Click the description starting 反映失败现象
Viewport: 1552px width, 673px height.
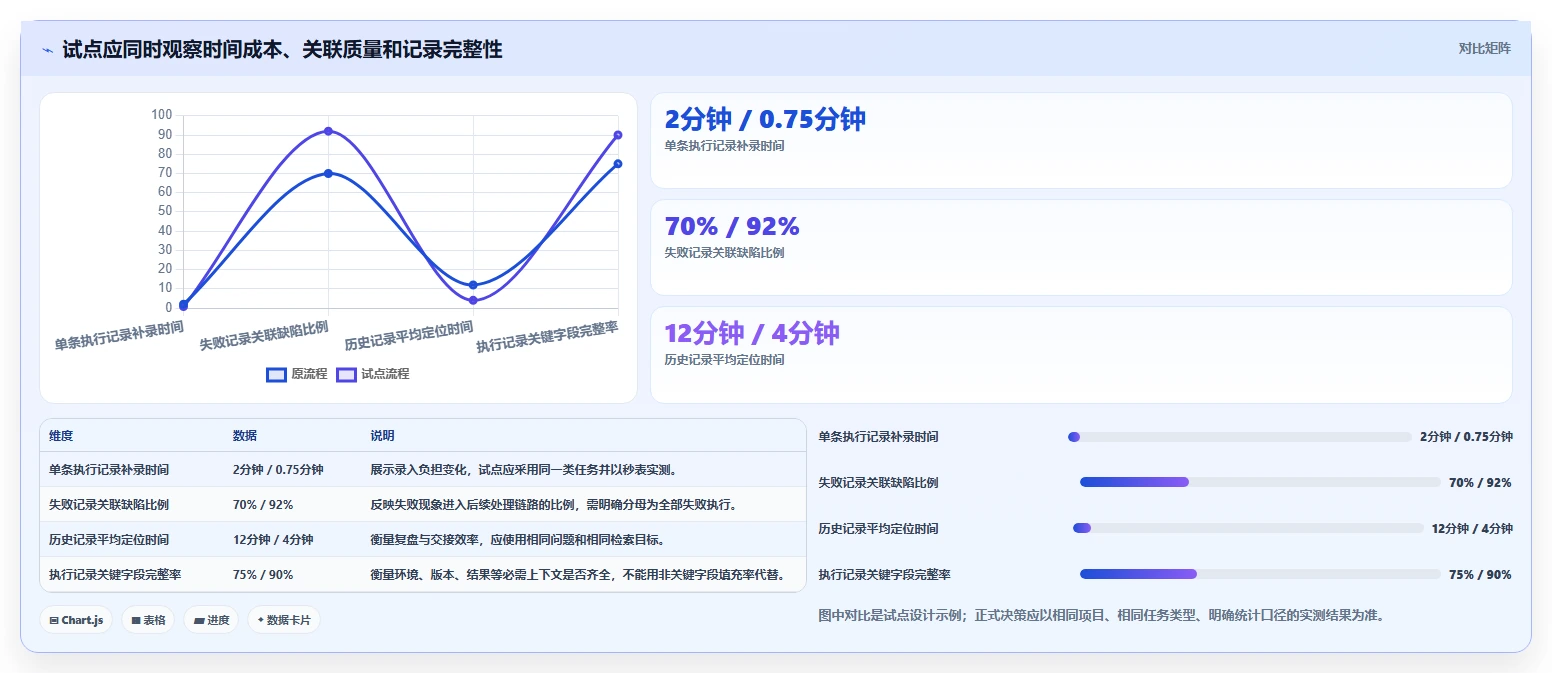click(x=554, y=504)
